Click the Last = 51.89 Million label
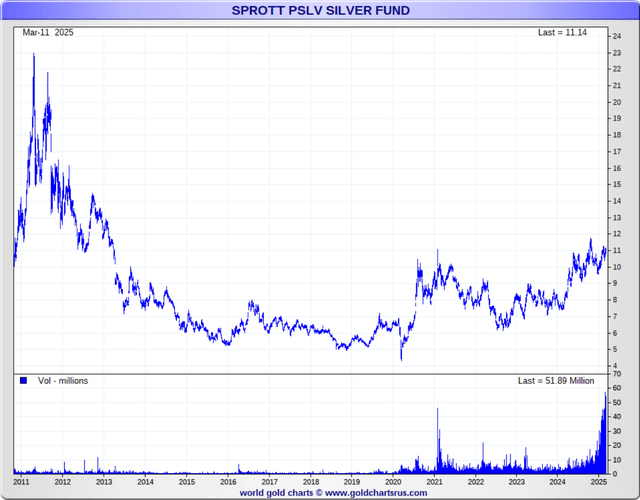The image size is (640, 500). coord(556,381)
